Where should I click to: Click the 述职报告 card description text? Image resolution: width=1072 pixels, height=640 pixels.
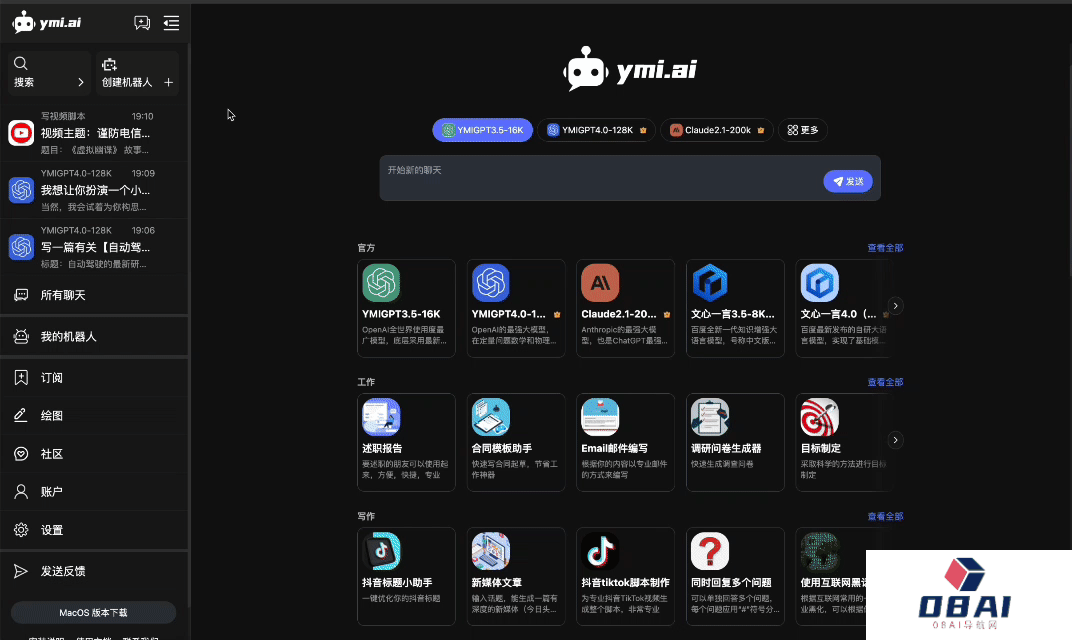point(405,469)
